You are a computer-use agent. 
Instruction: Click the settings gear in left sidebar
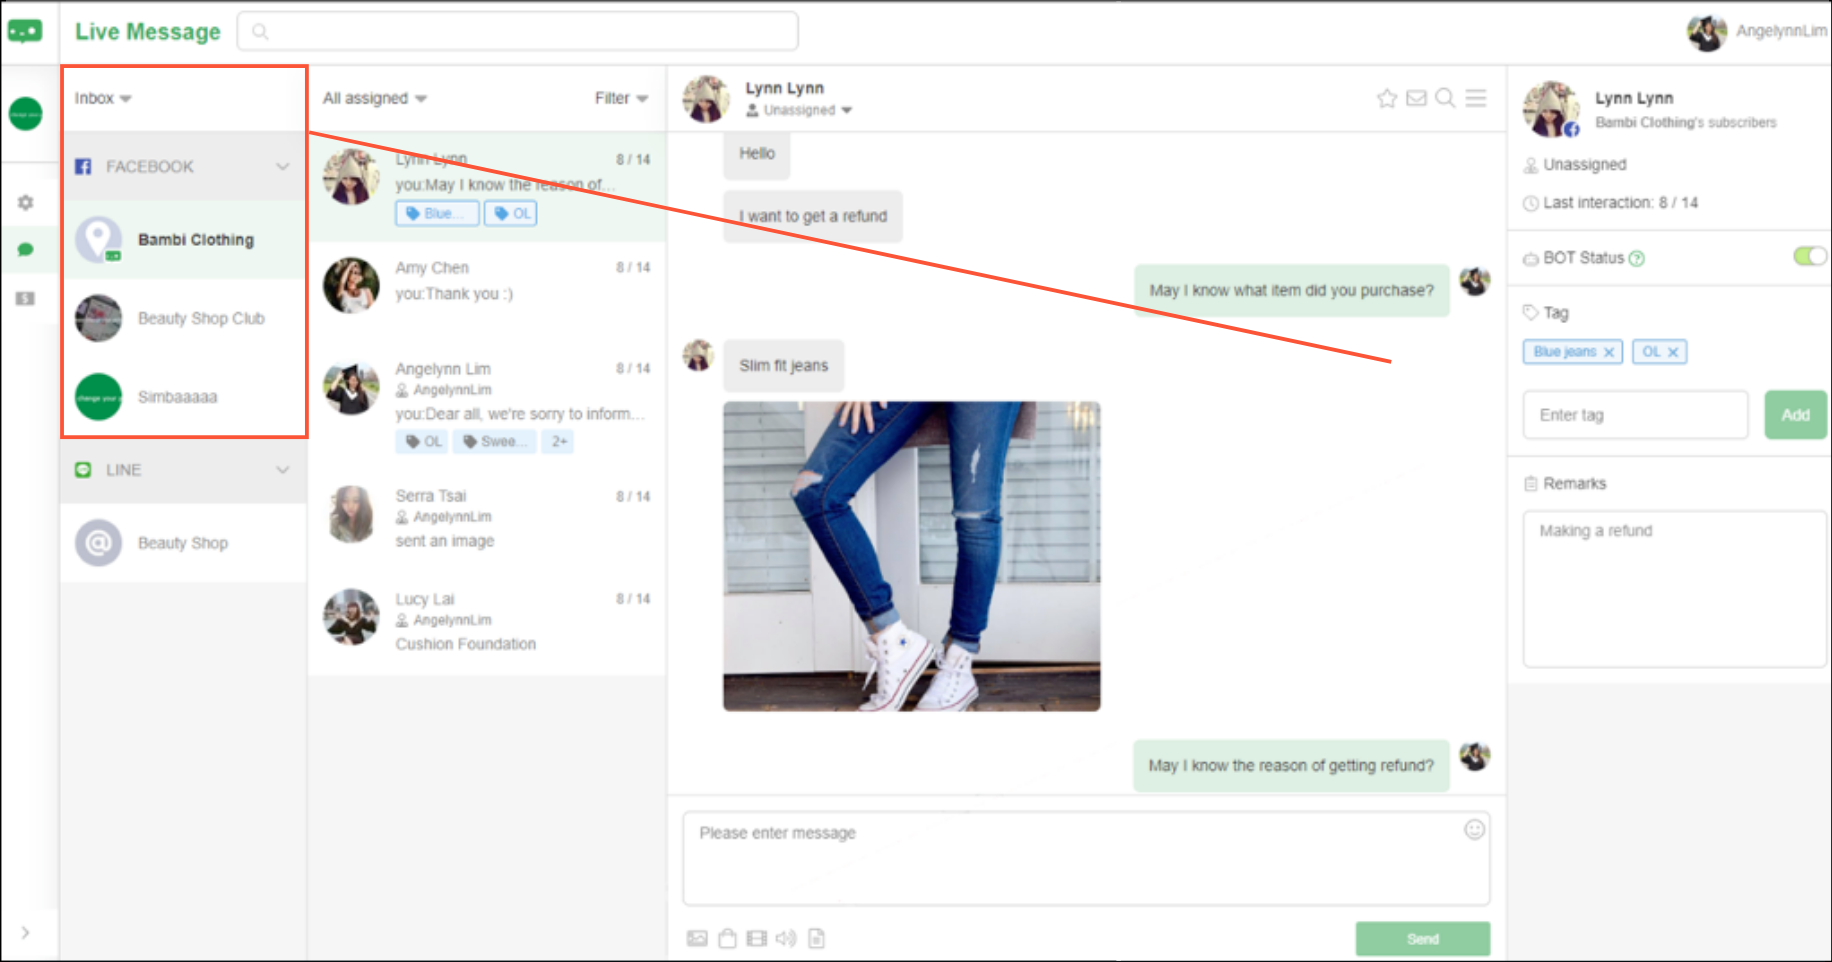(26, 203)
